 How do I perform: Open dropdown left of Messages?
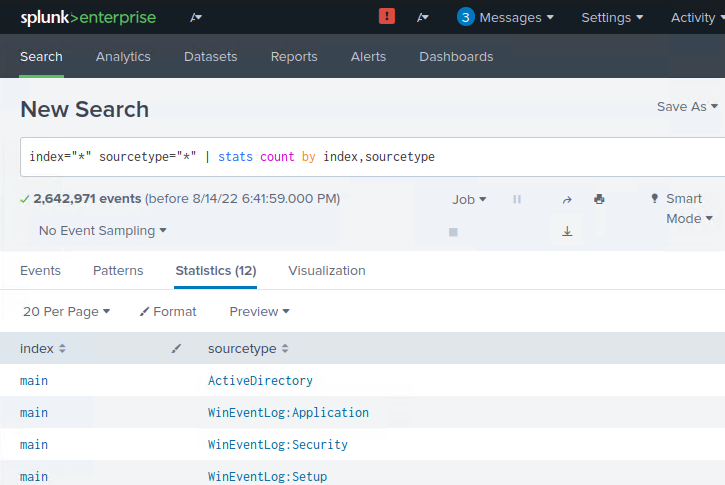pyautogui.click(x=423, y=18)
